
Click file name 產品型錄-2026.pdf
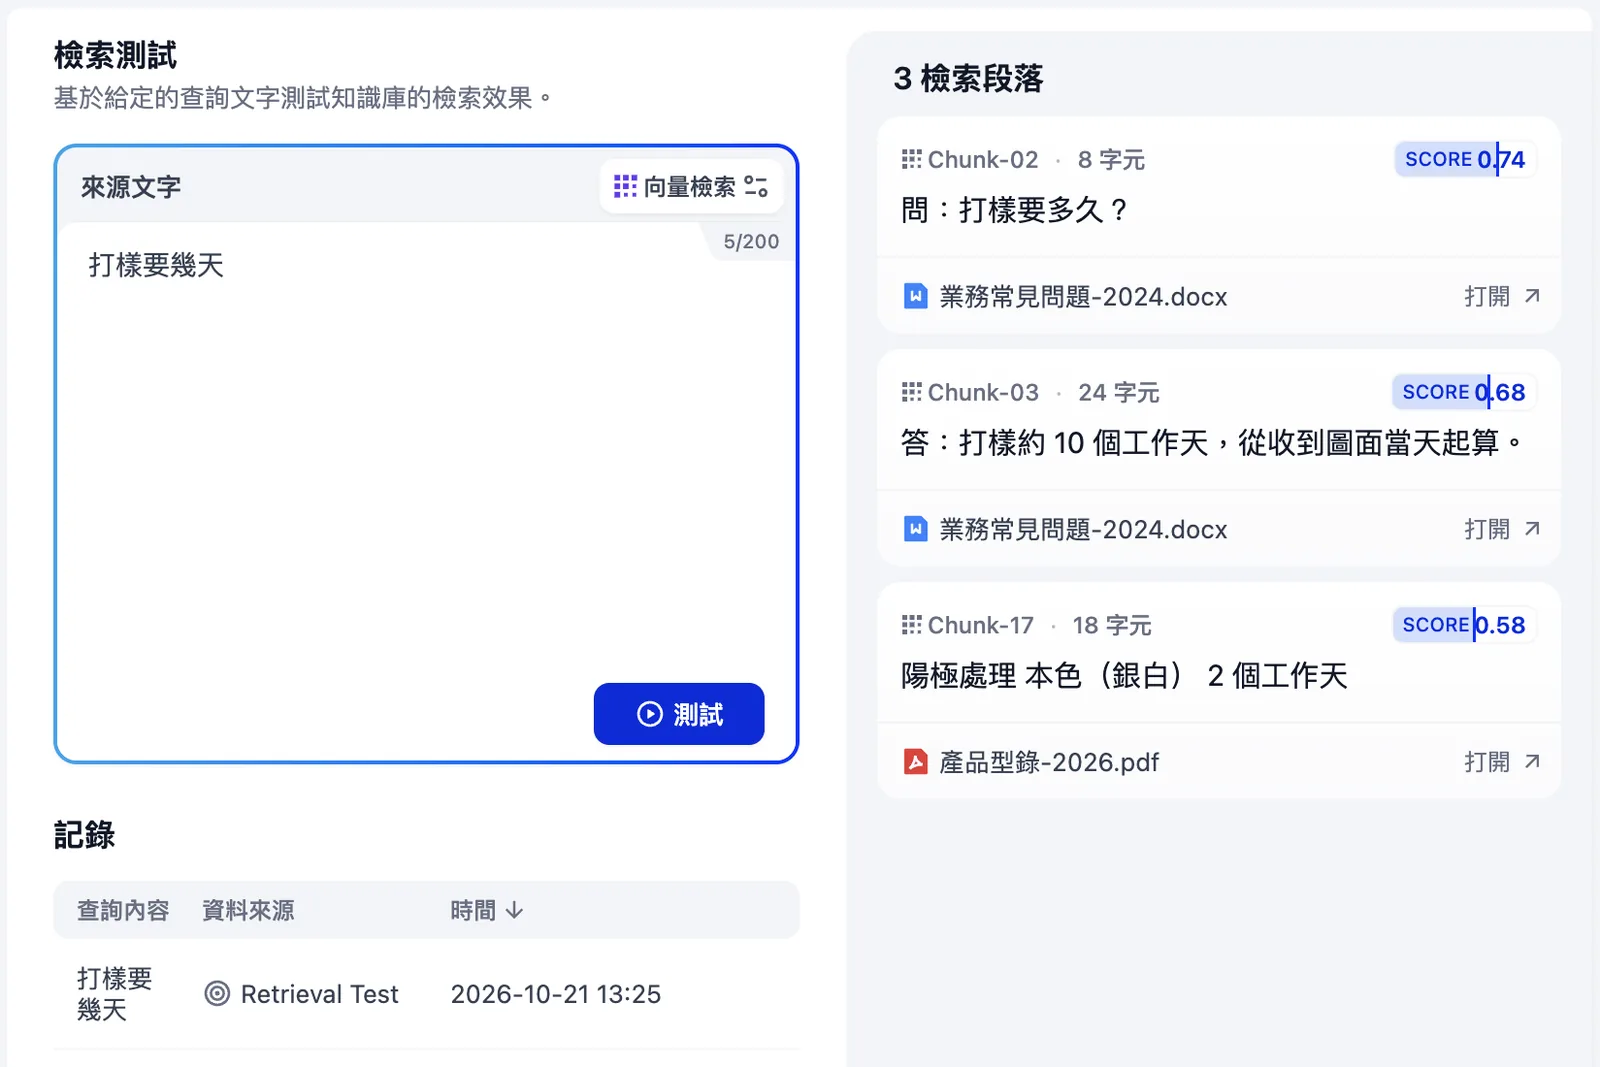pyautogui.click(x=1049, y=762)
